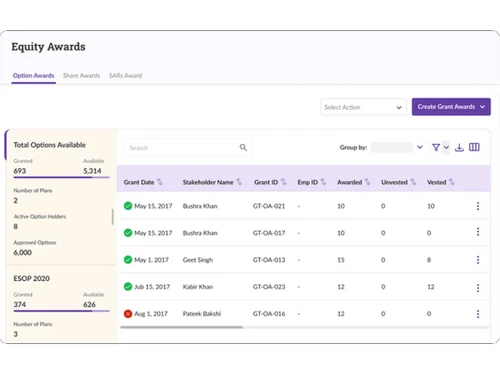Screen dimensions: 500x375
Task: Click Create Grant Awards button
Action: 451,107
